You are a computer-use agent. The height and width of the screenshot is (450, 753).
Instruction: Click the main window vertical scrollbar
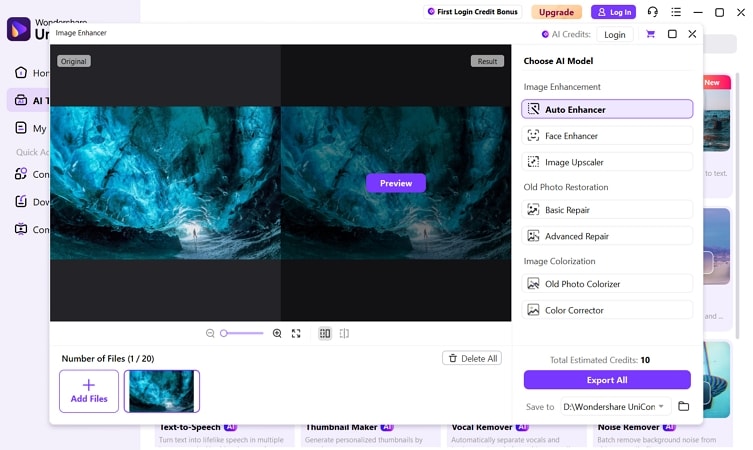click(x=738, y=207)
